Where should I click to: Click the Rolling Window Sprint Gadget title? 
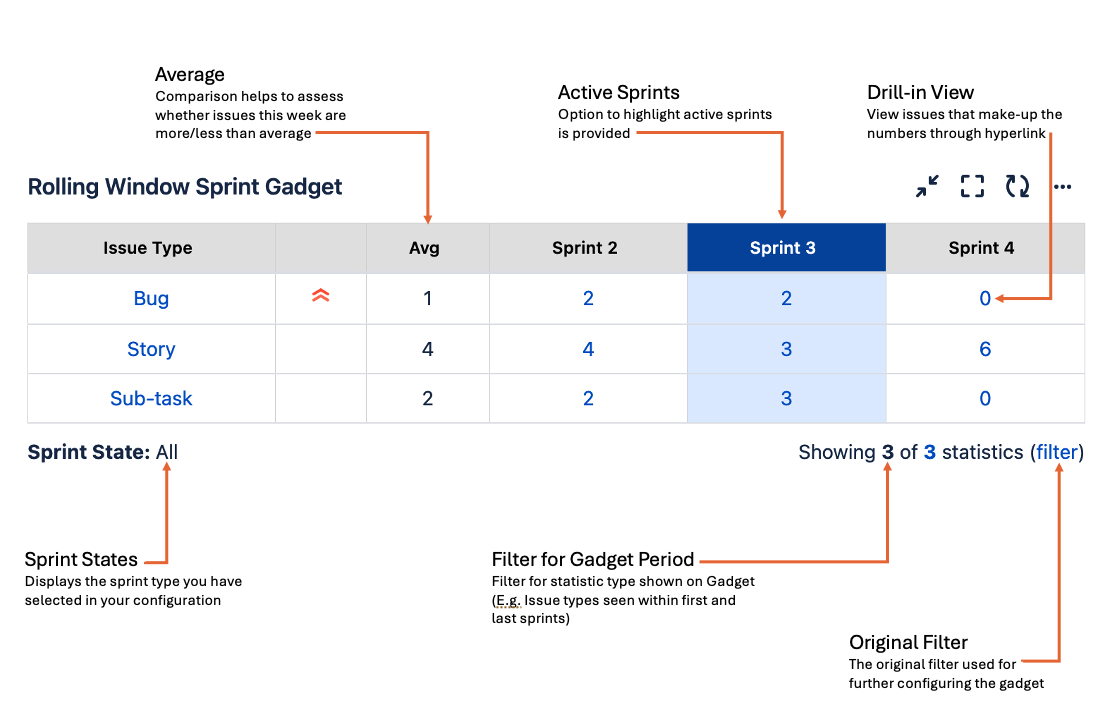click(184, 186)
